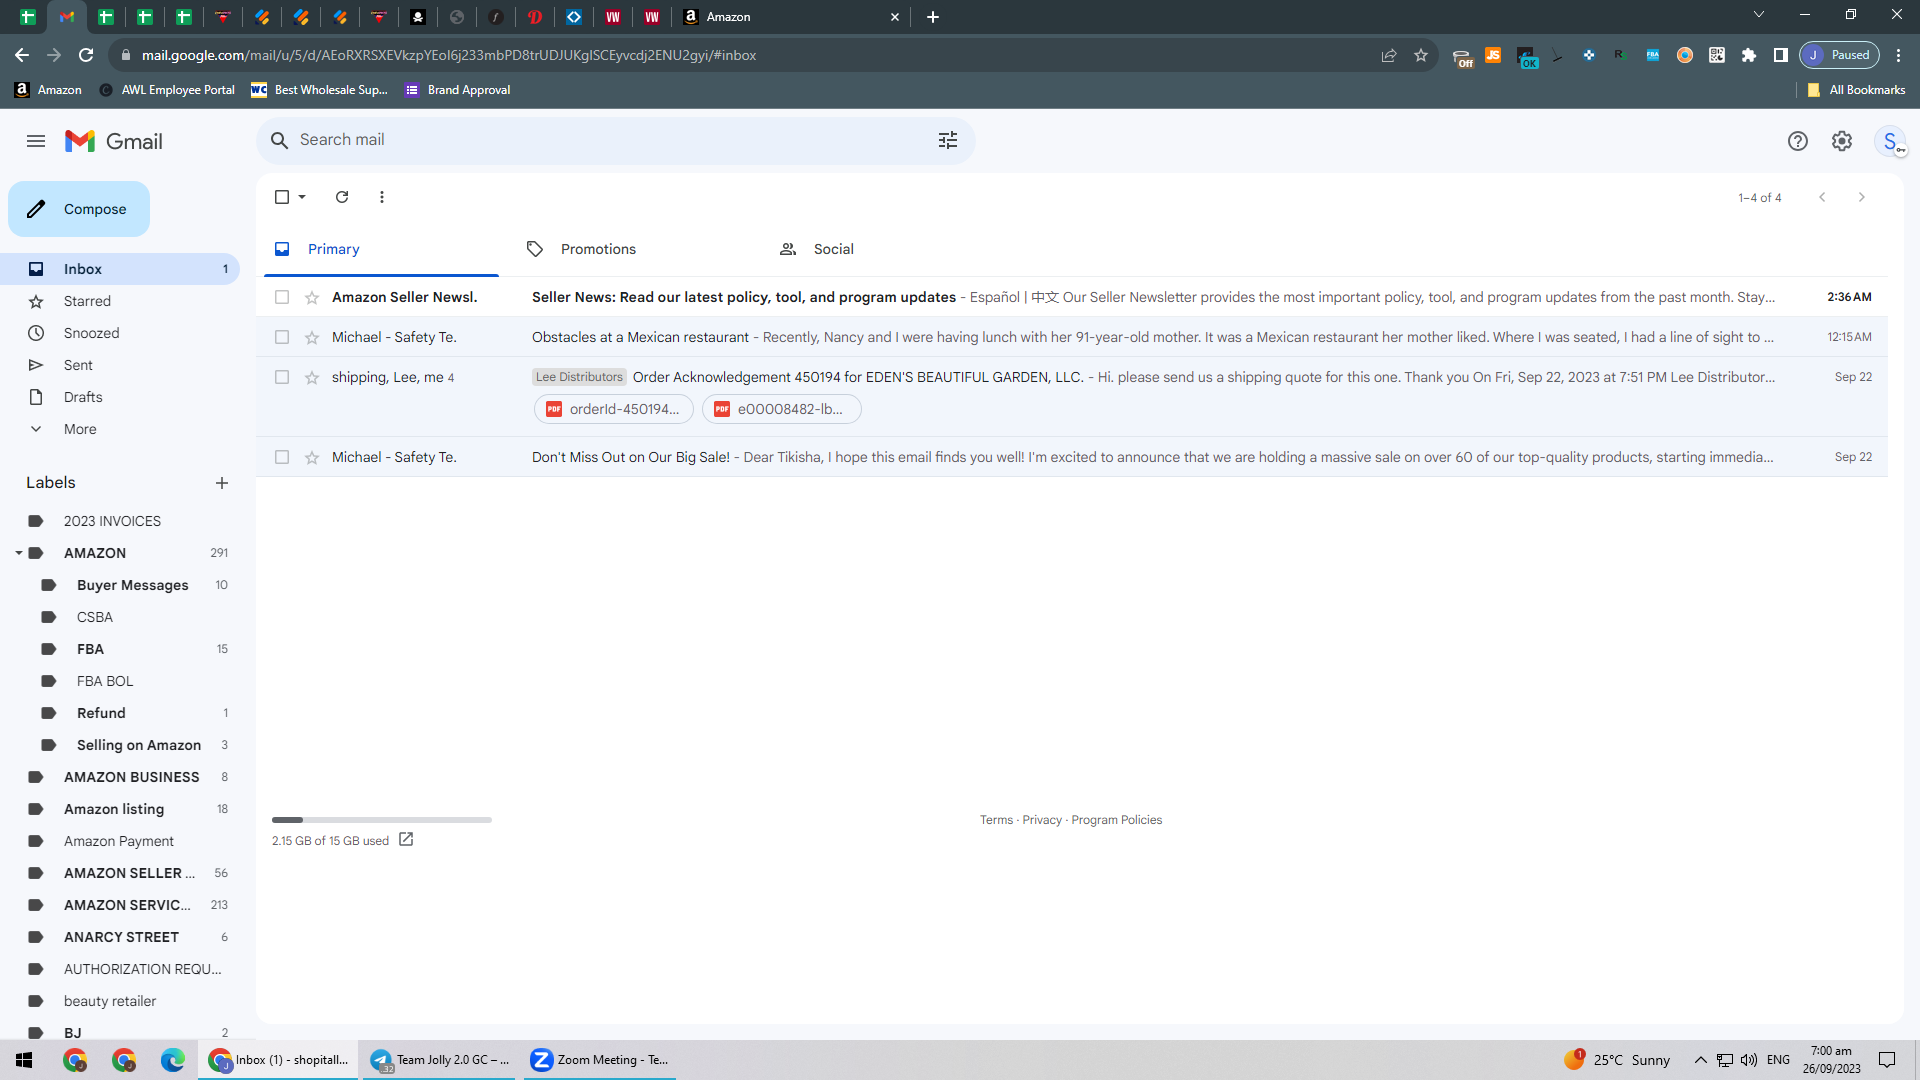
Task: Switch to the Social tab
Action: 886,249
